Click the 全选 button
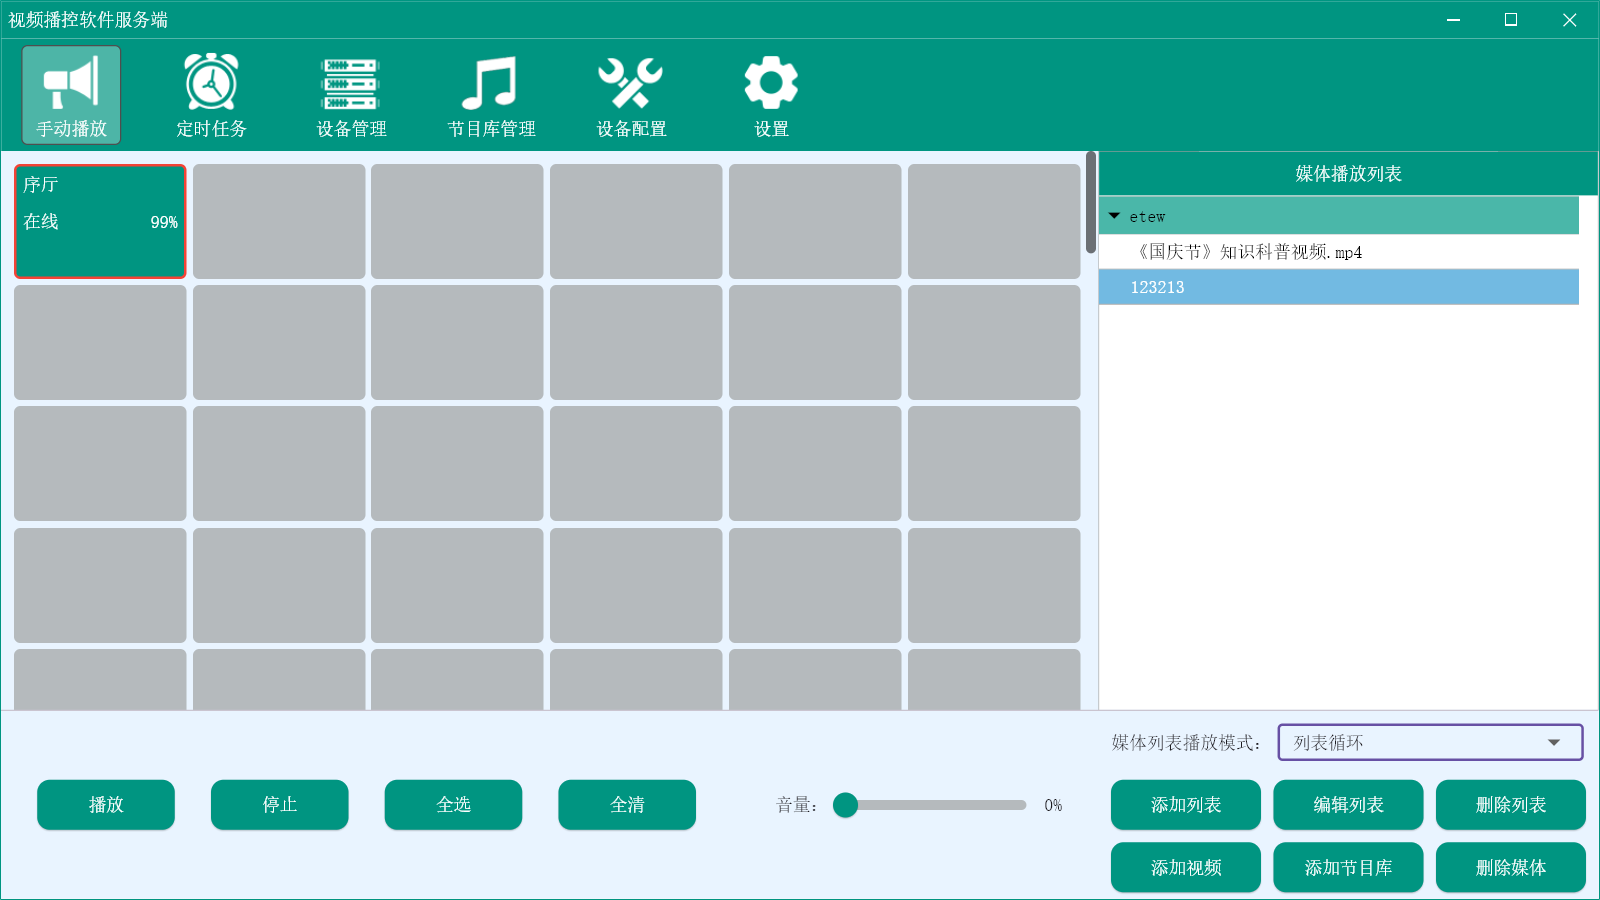 pyautogui.click(x=453, y=805)
